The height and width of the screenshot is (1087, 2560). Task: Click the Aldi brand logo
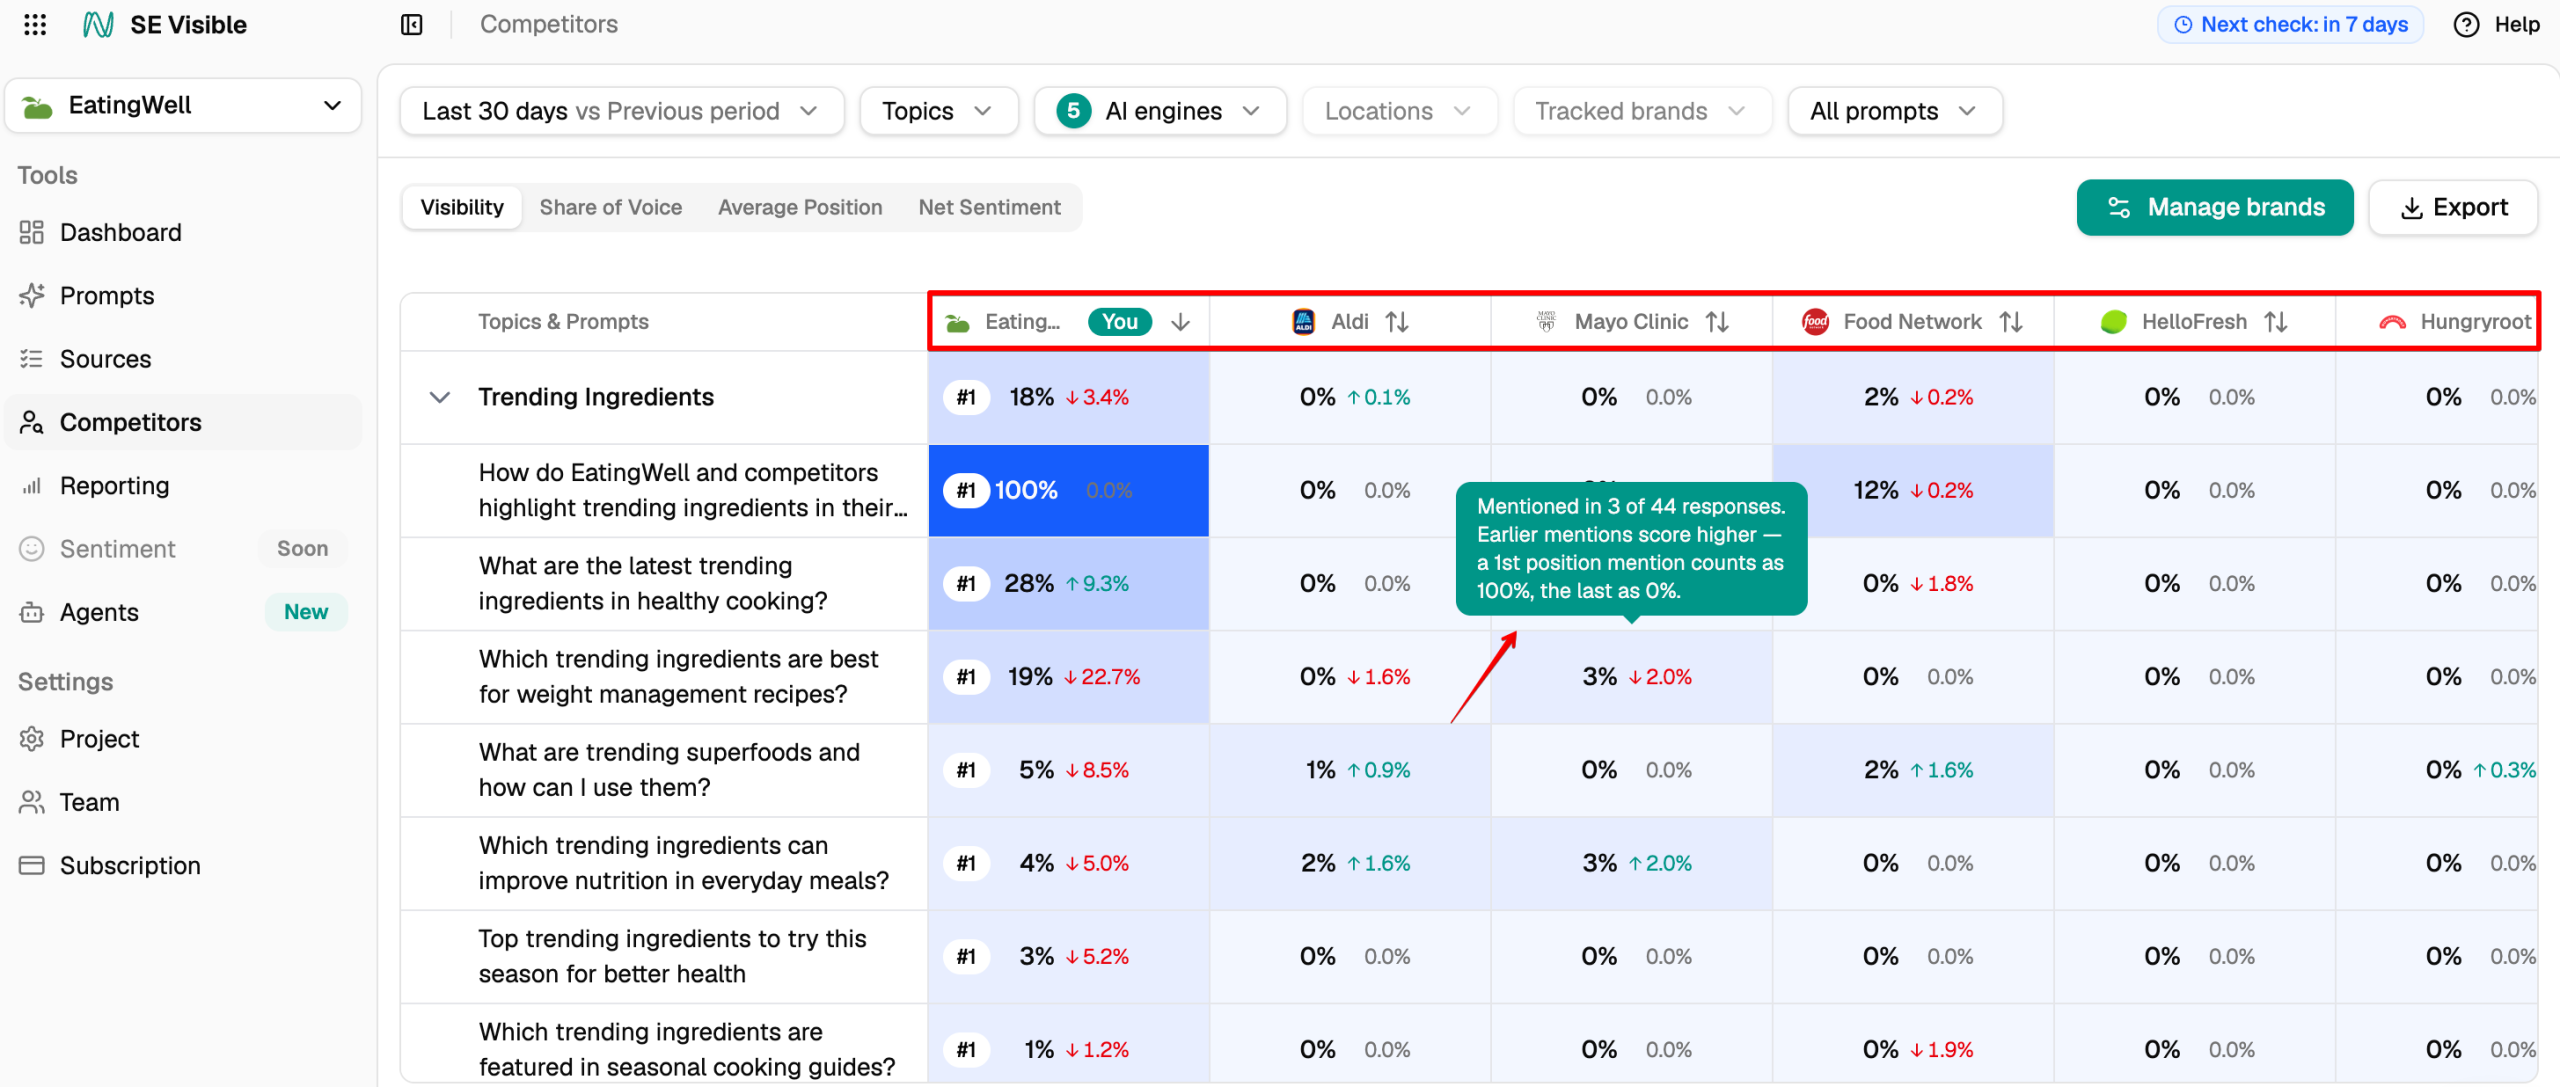[x=1304, y=321]
